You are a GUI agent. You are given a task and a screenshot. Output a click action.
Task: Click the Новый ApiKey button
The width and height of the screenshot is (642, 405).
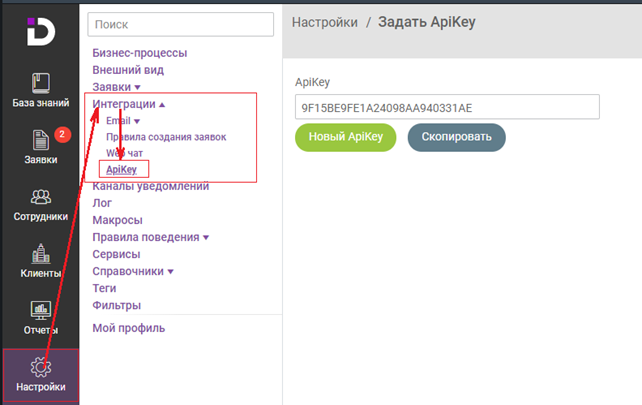(346, 137)
